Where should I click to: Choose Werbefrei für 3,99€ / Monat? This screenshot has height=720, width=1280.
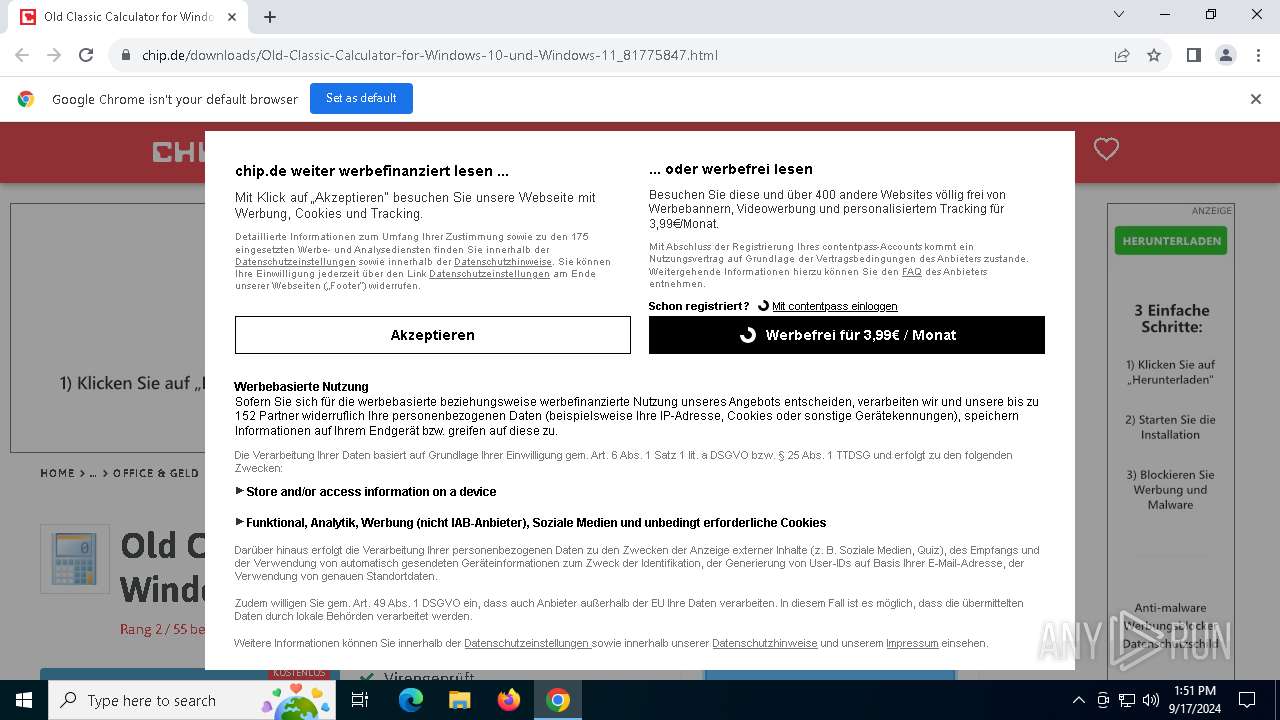pyautogui.click(x=846, y=335)
